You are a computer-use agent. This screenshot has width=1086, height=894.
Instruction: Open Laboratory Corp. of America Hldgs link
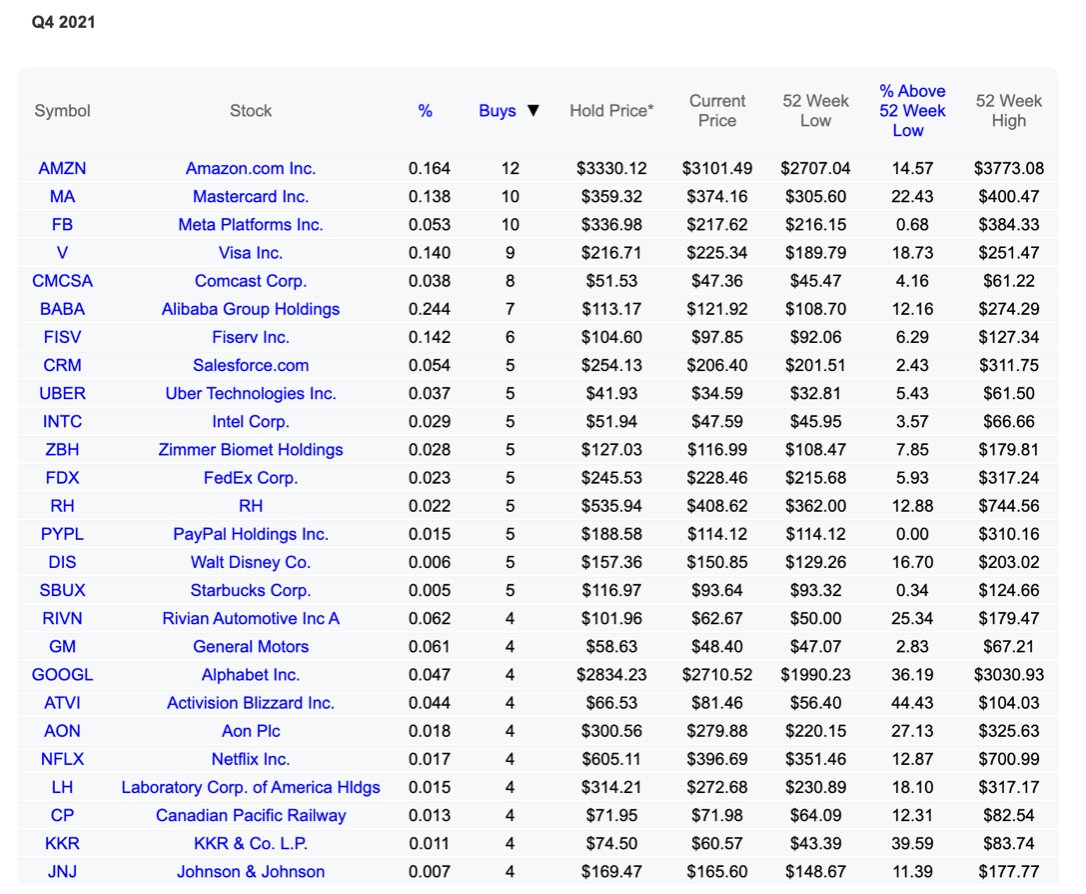251,787
